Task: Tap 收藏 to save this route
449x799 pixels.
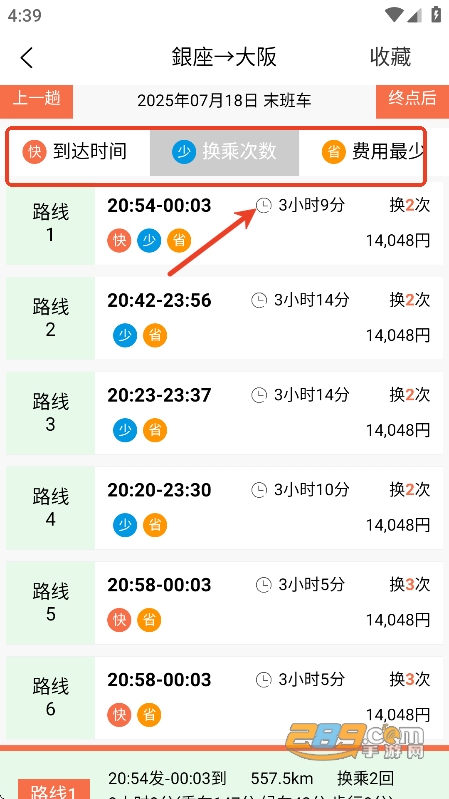Action: (390, 57)
